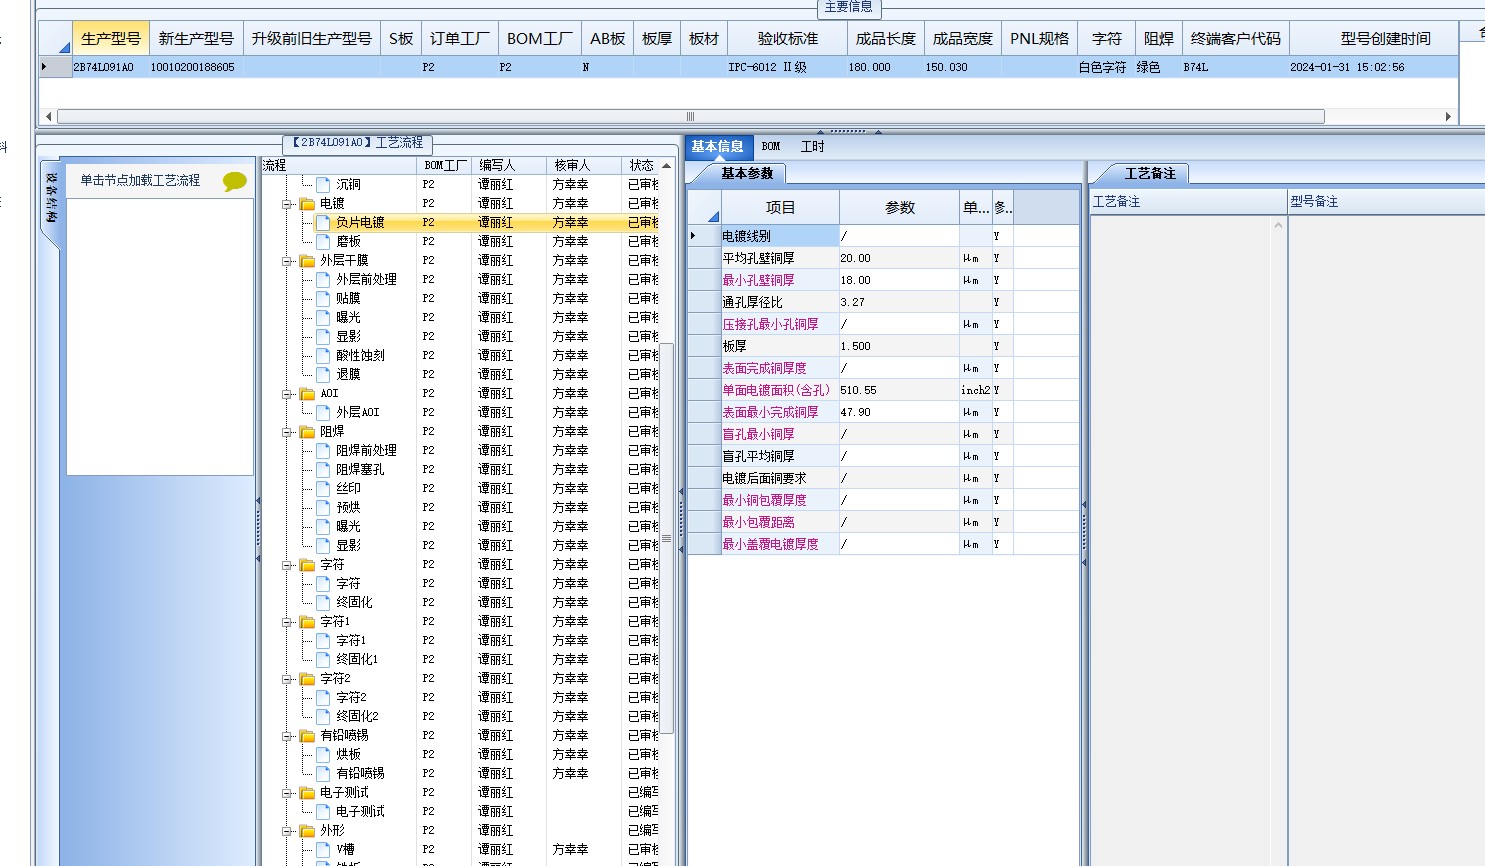1485x866 pixels.
Task: Collapse the 字符 tree node
Action: [x=287, y=565]
